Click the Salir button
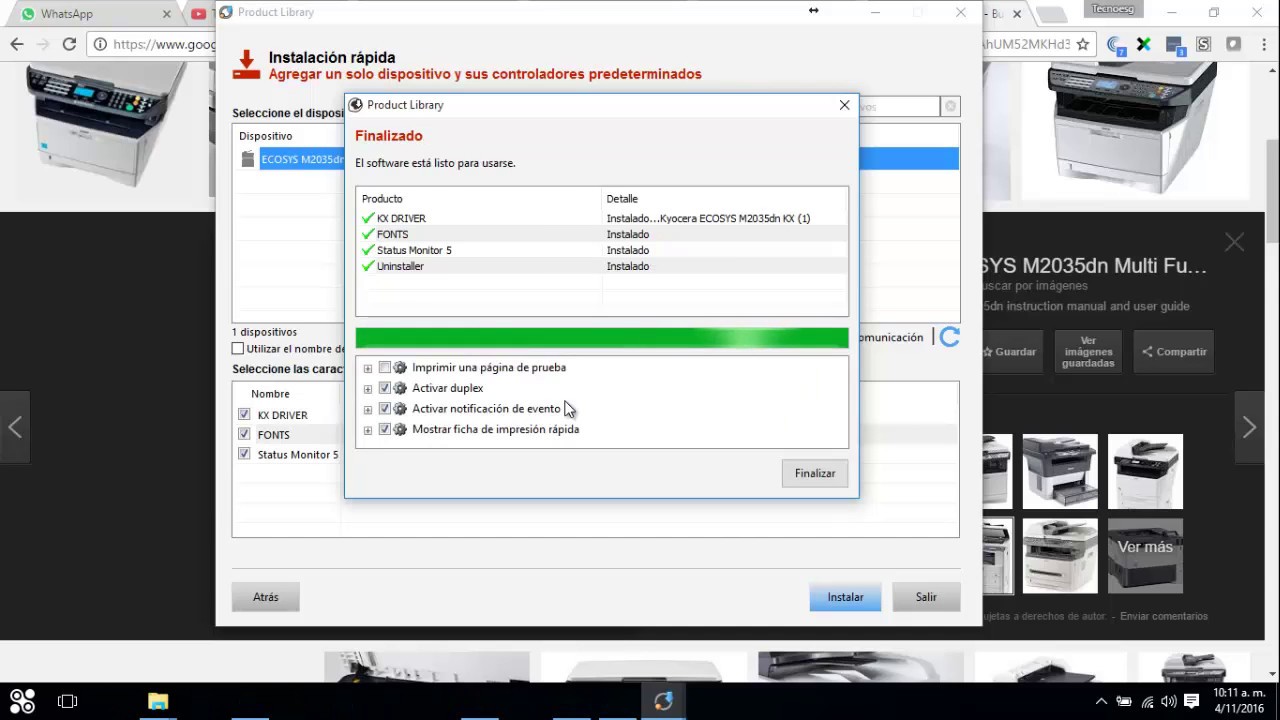 926,597
